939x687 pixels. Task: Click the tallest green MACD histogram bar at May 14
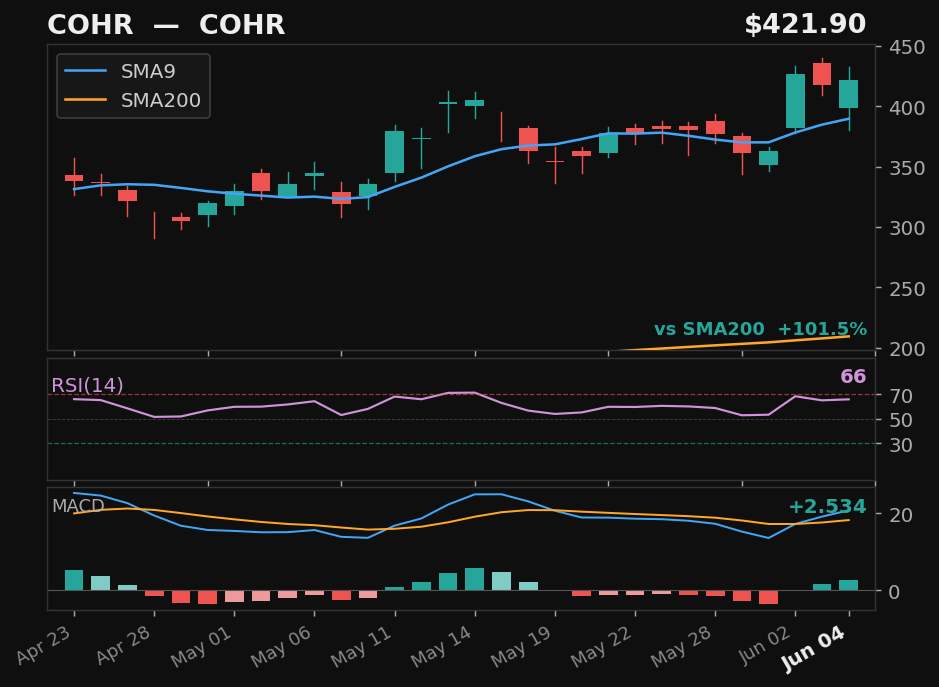(474, 579)
